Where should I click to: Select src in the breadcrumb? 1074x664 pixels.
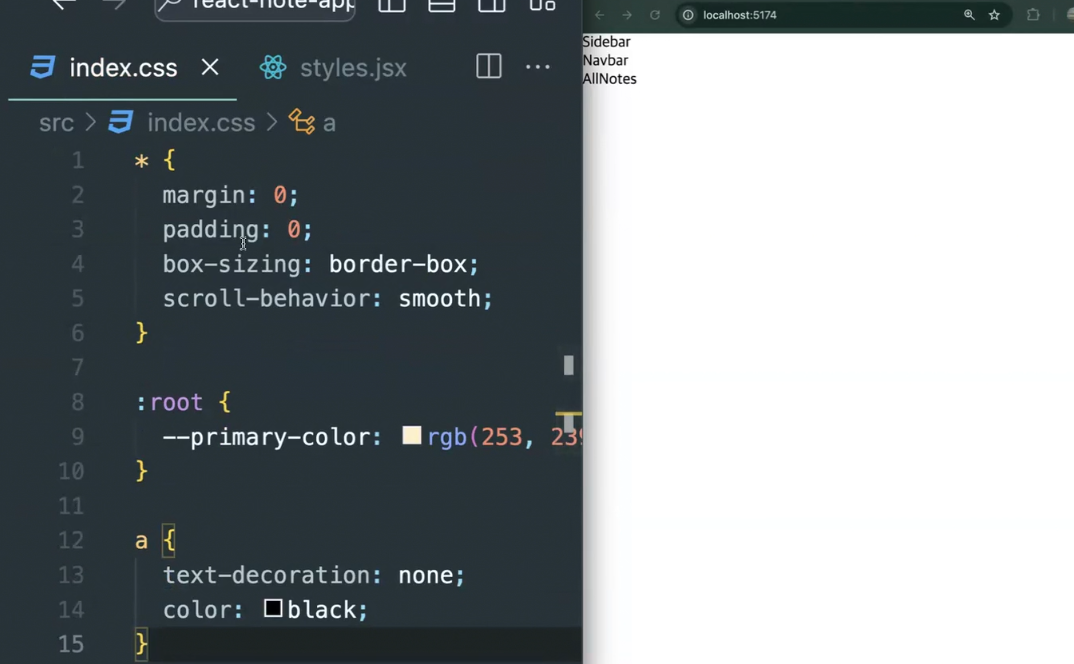[56, 123]
